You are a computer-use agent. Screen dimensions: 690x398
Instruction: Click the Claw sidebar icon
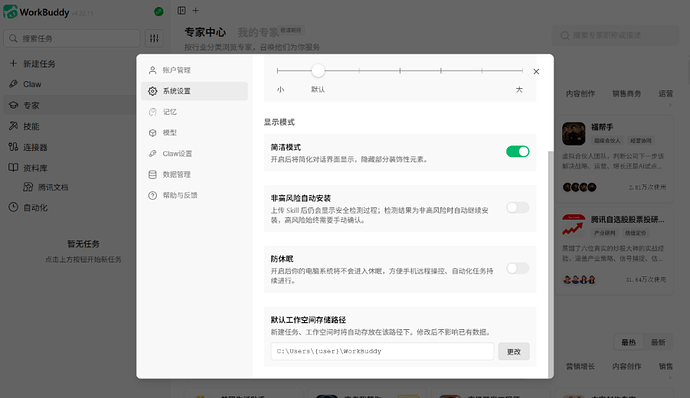point(13,84)
